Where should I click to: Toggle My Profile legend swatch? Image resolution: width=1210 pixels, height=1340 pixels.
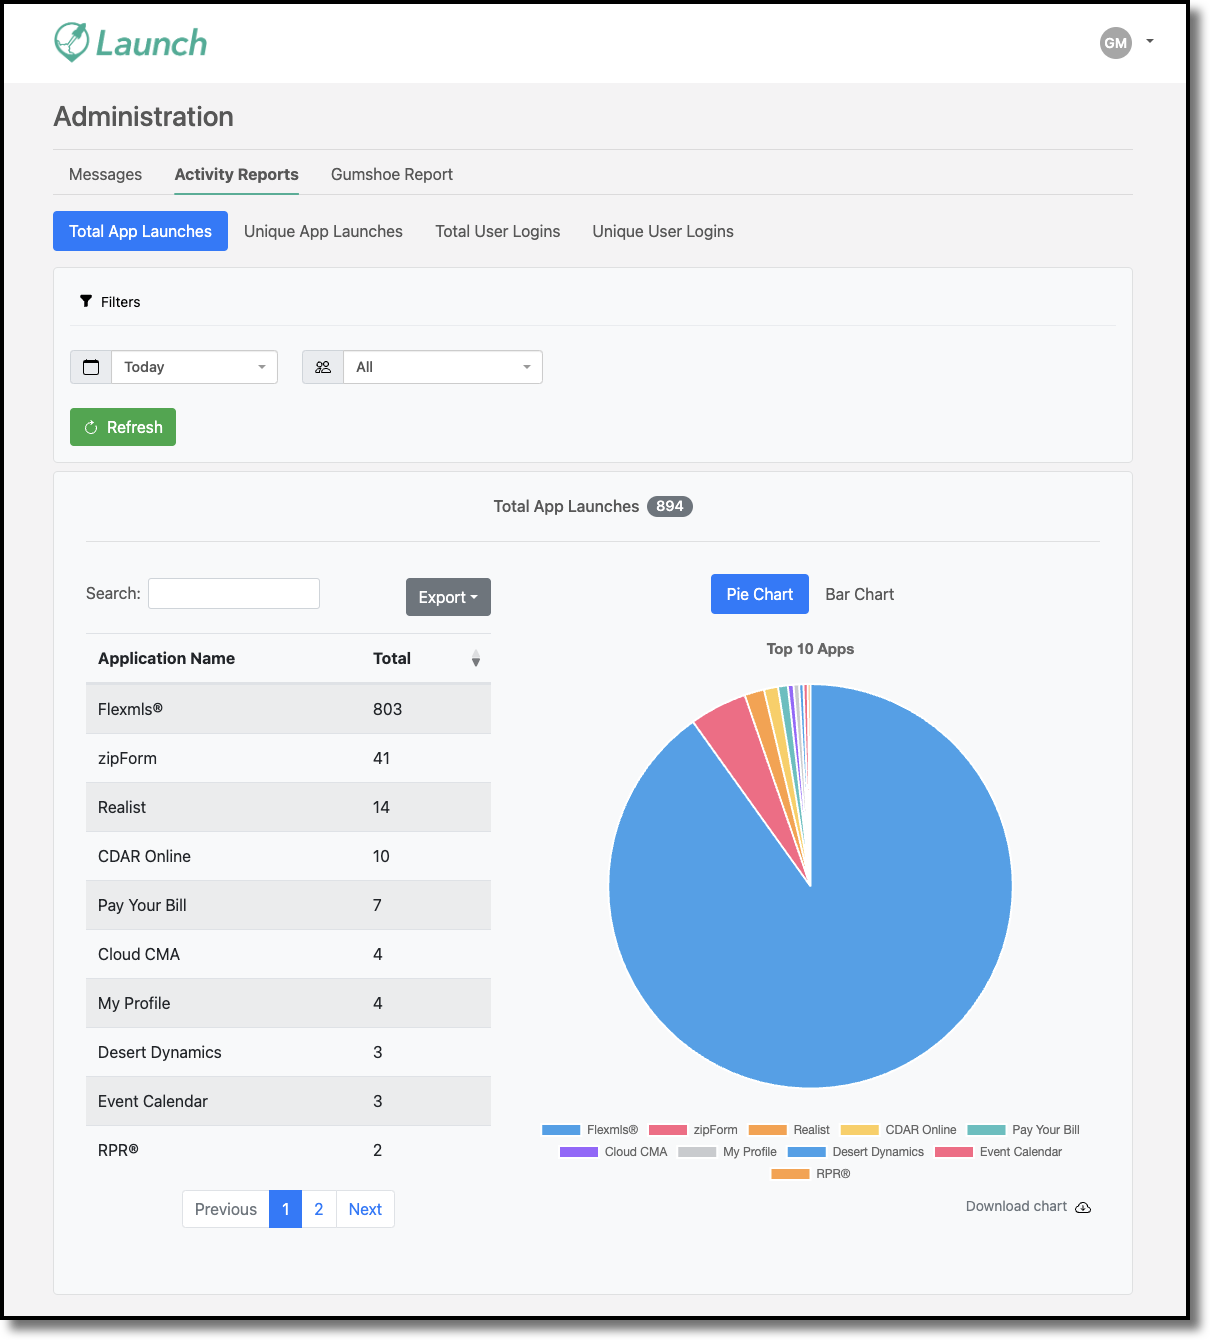[697, 1152]
